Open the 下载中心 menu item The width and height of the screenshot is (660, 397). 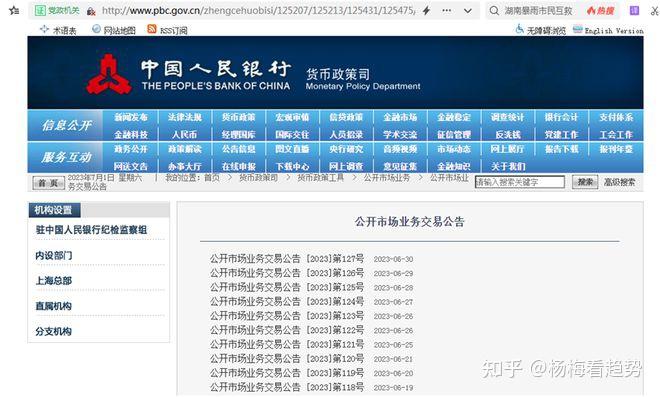coord(292,166)
